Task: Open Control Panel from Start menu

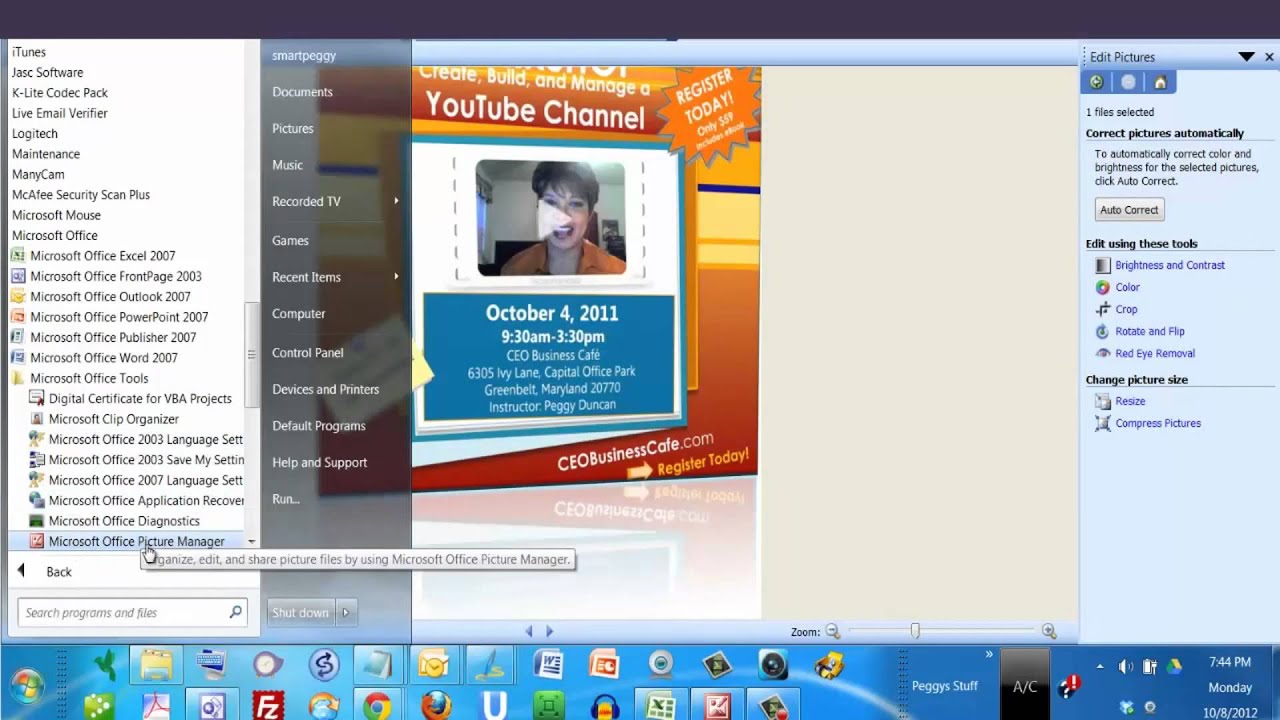Action: 308,352
